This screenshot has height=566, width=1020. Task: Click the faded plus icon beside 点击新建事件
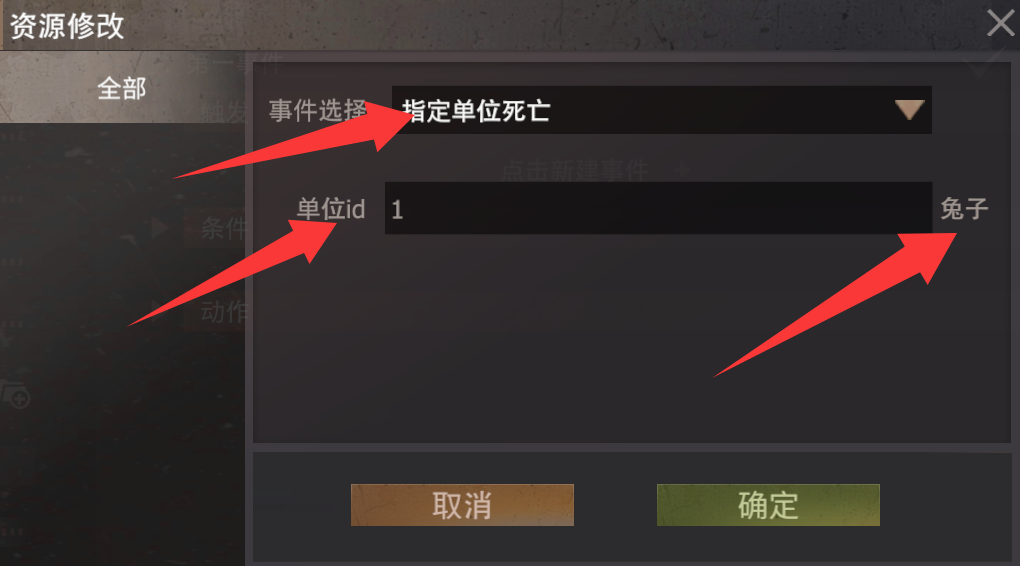pos(682,171)
